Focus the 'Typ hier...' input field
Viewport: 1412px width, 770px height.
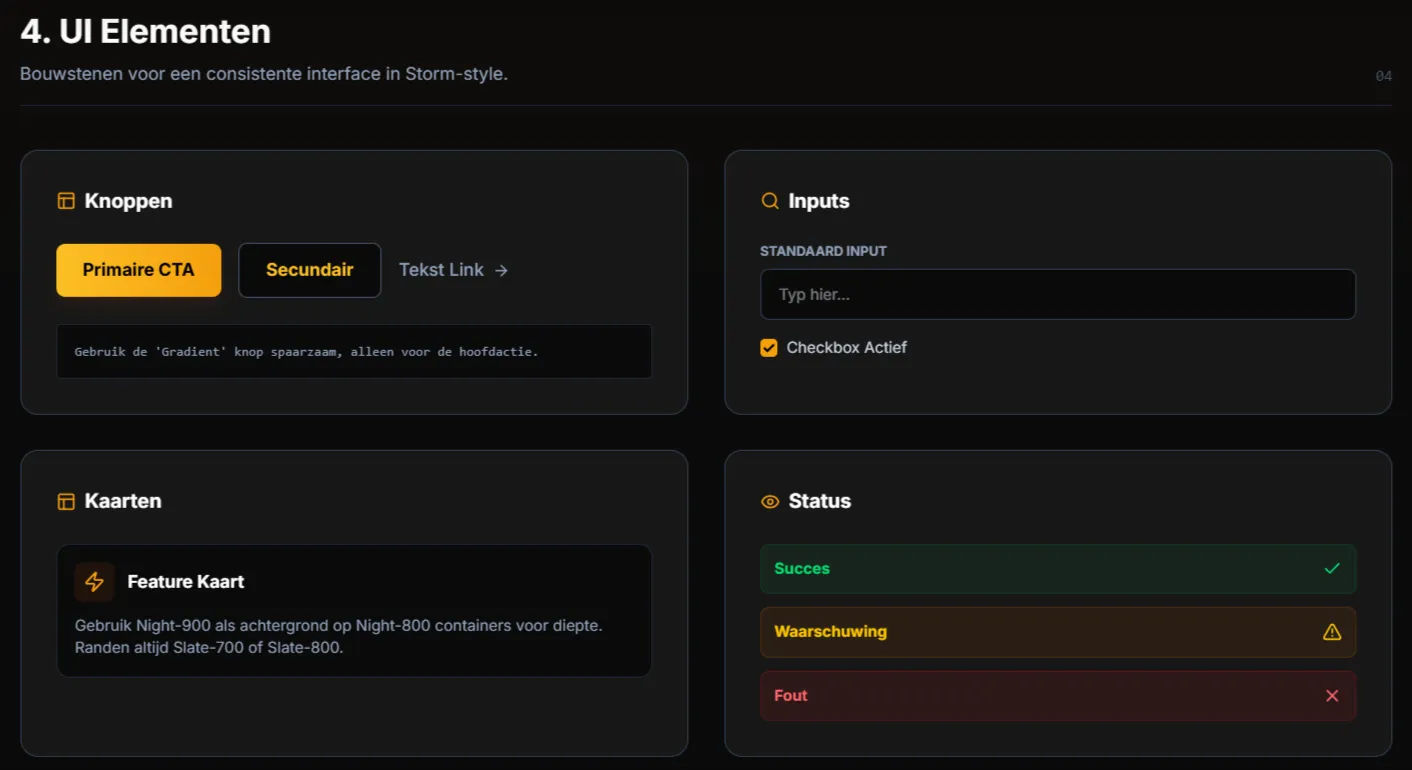click(x=1058, y=294)
